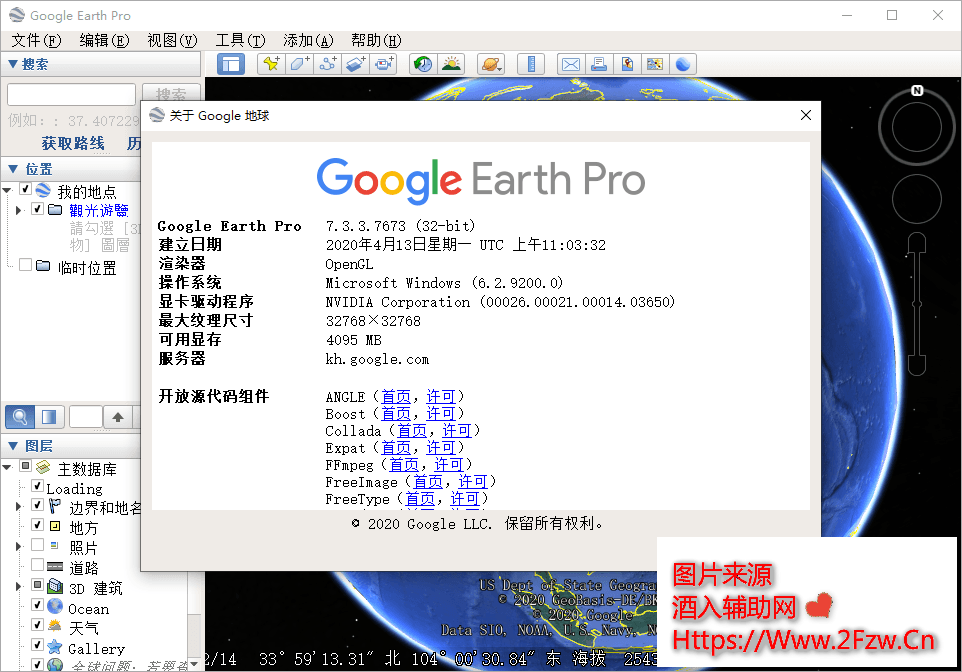
Task: Uncheck the 觀光游覽 folder checkbox
Action: click(37, 209)
